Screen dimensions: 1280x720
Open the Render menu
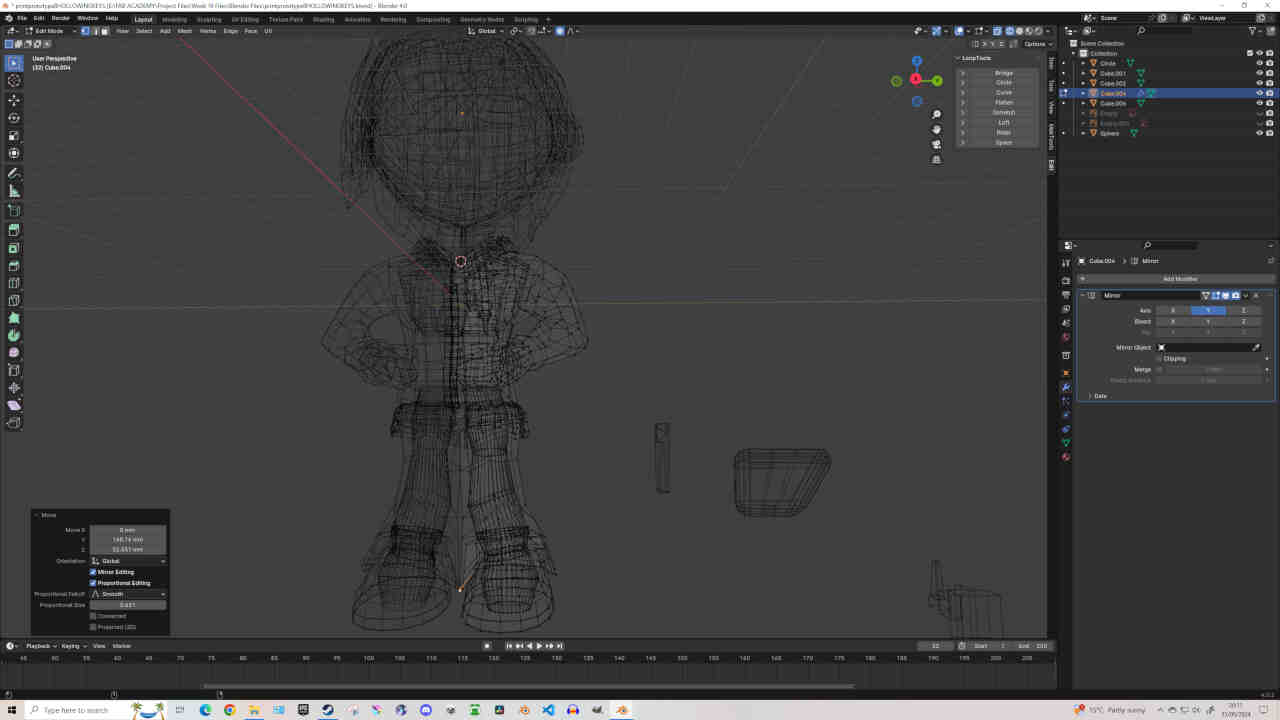[61, 18]
